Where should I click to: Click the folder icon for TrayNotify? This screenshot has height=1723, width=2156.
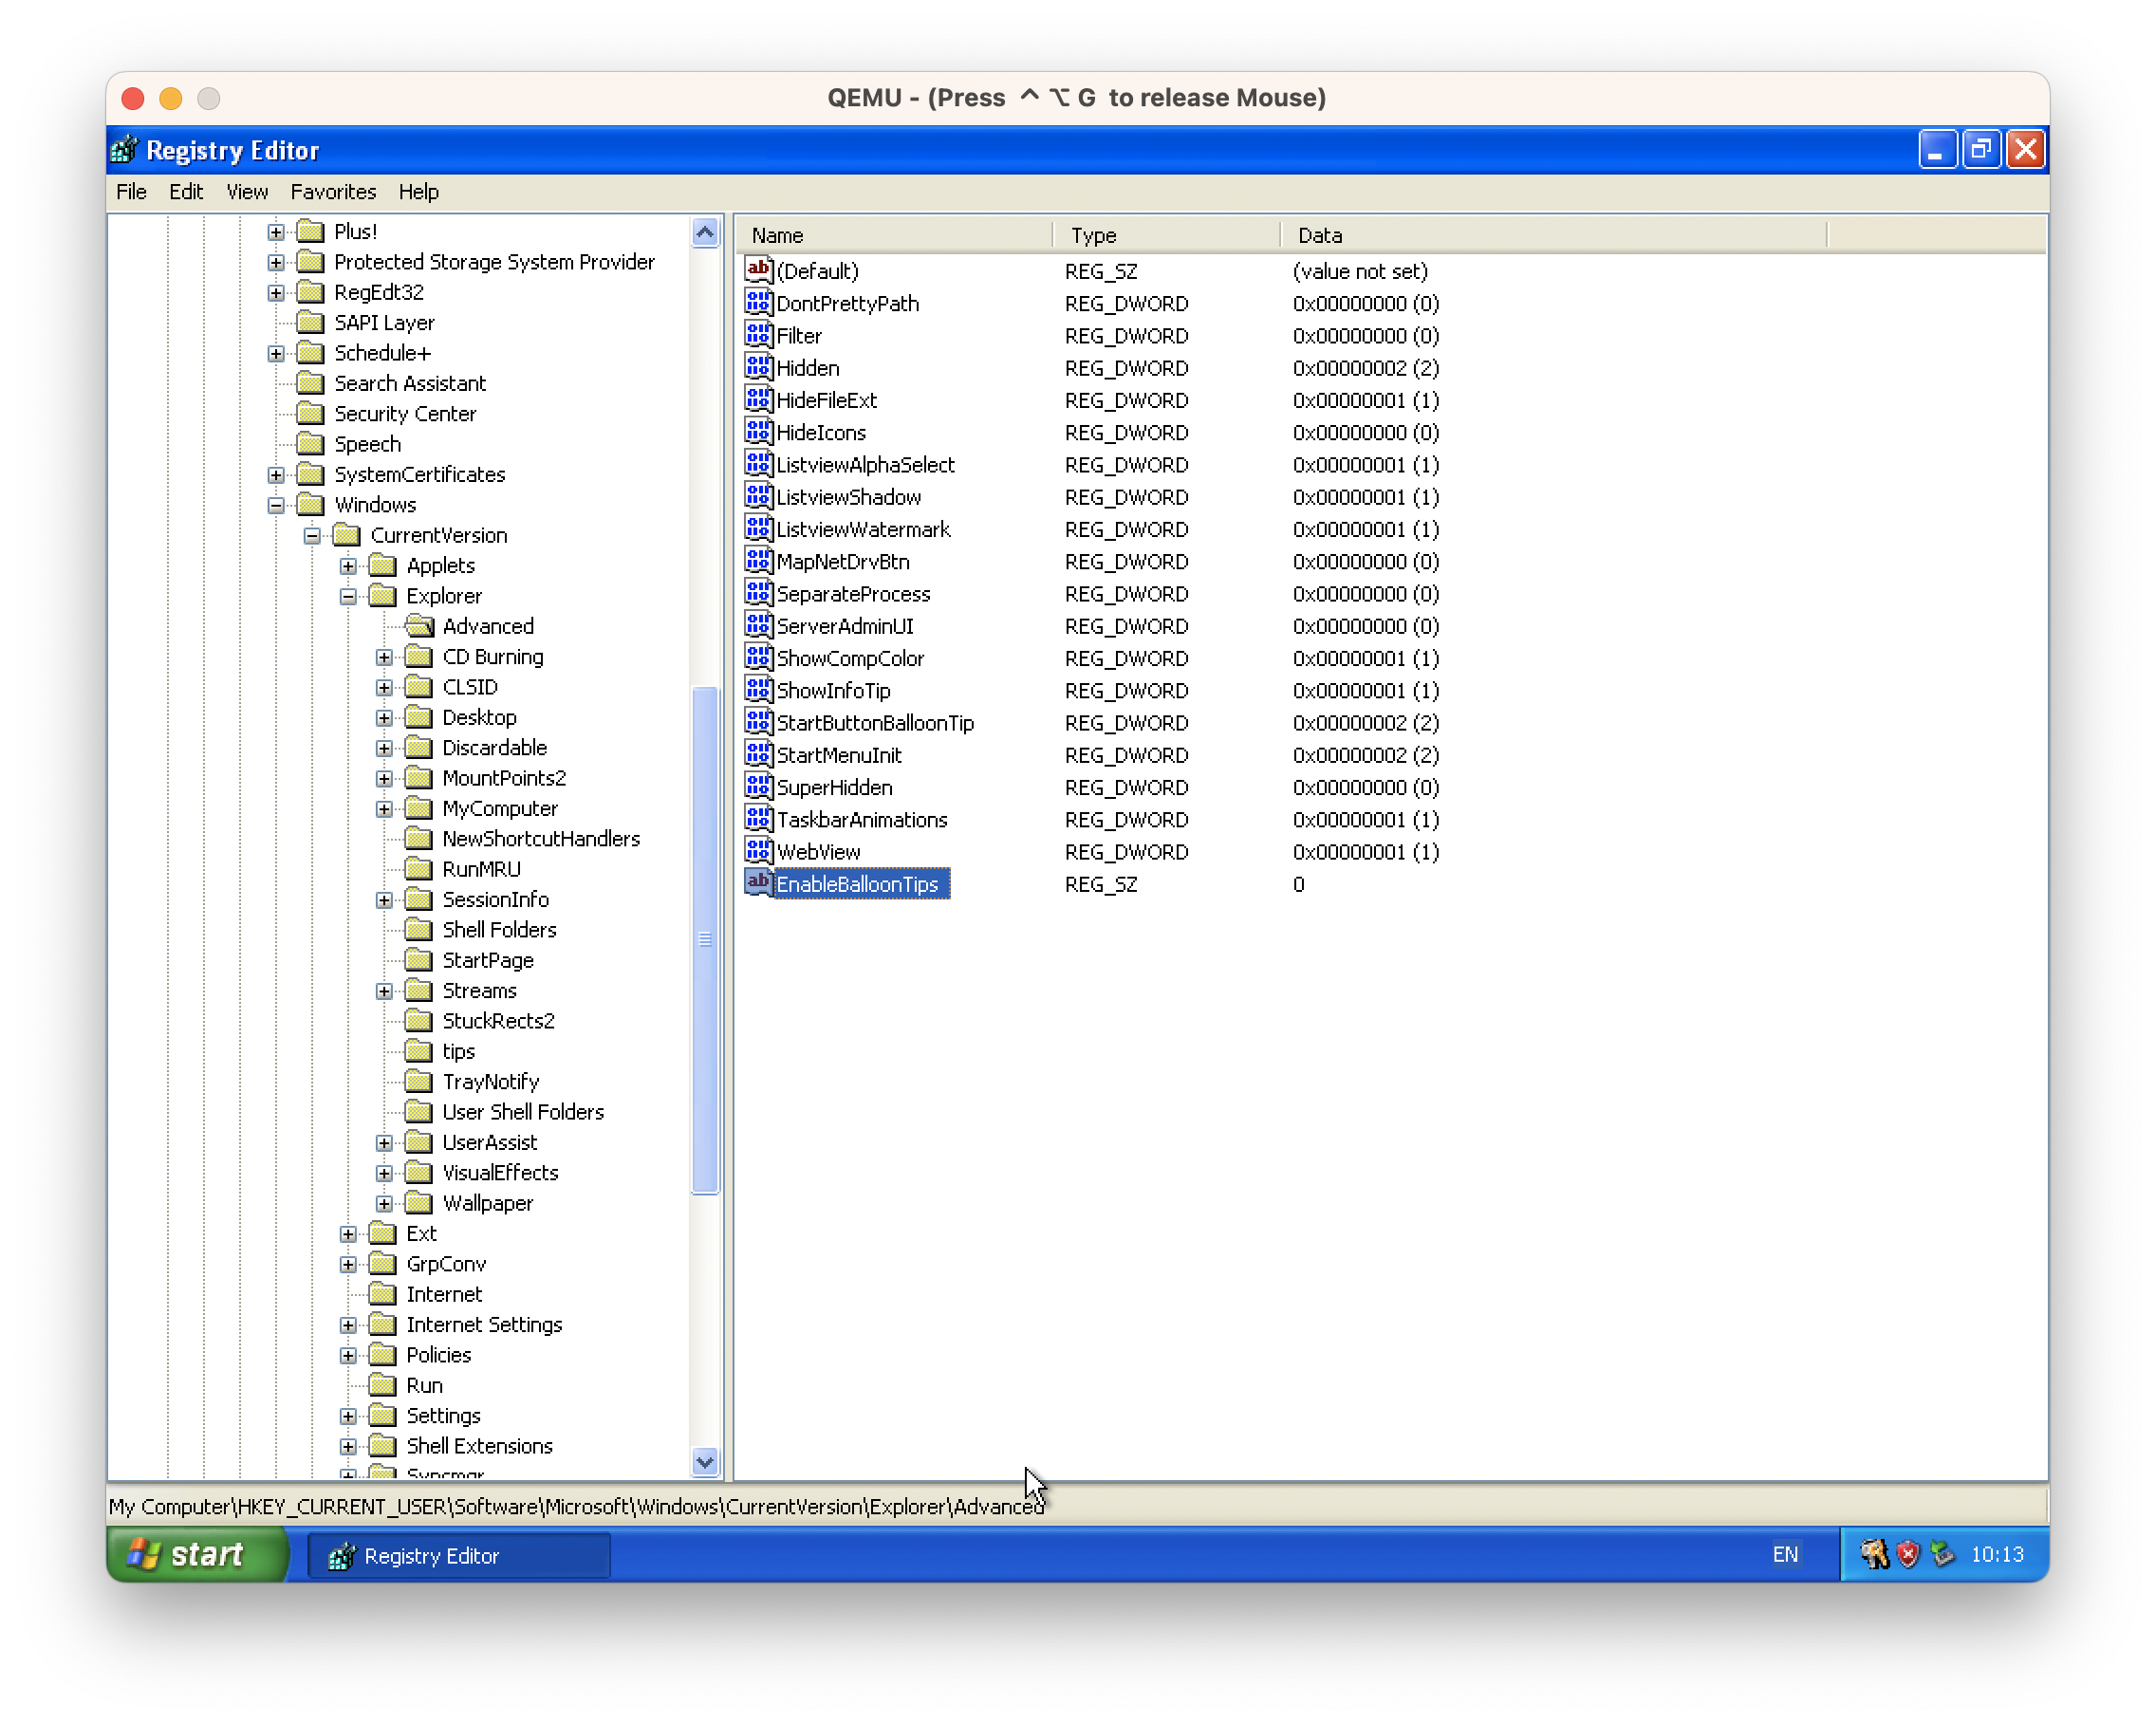(418, 1081)
